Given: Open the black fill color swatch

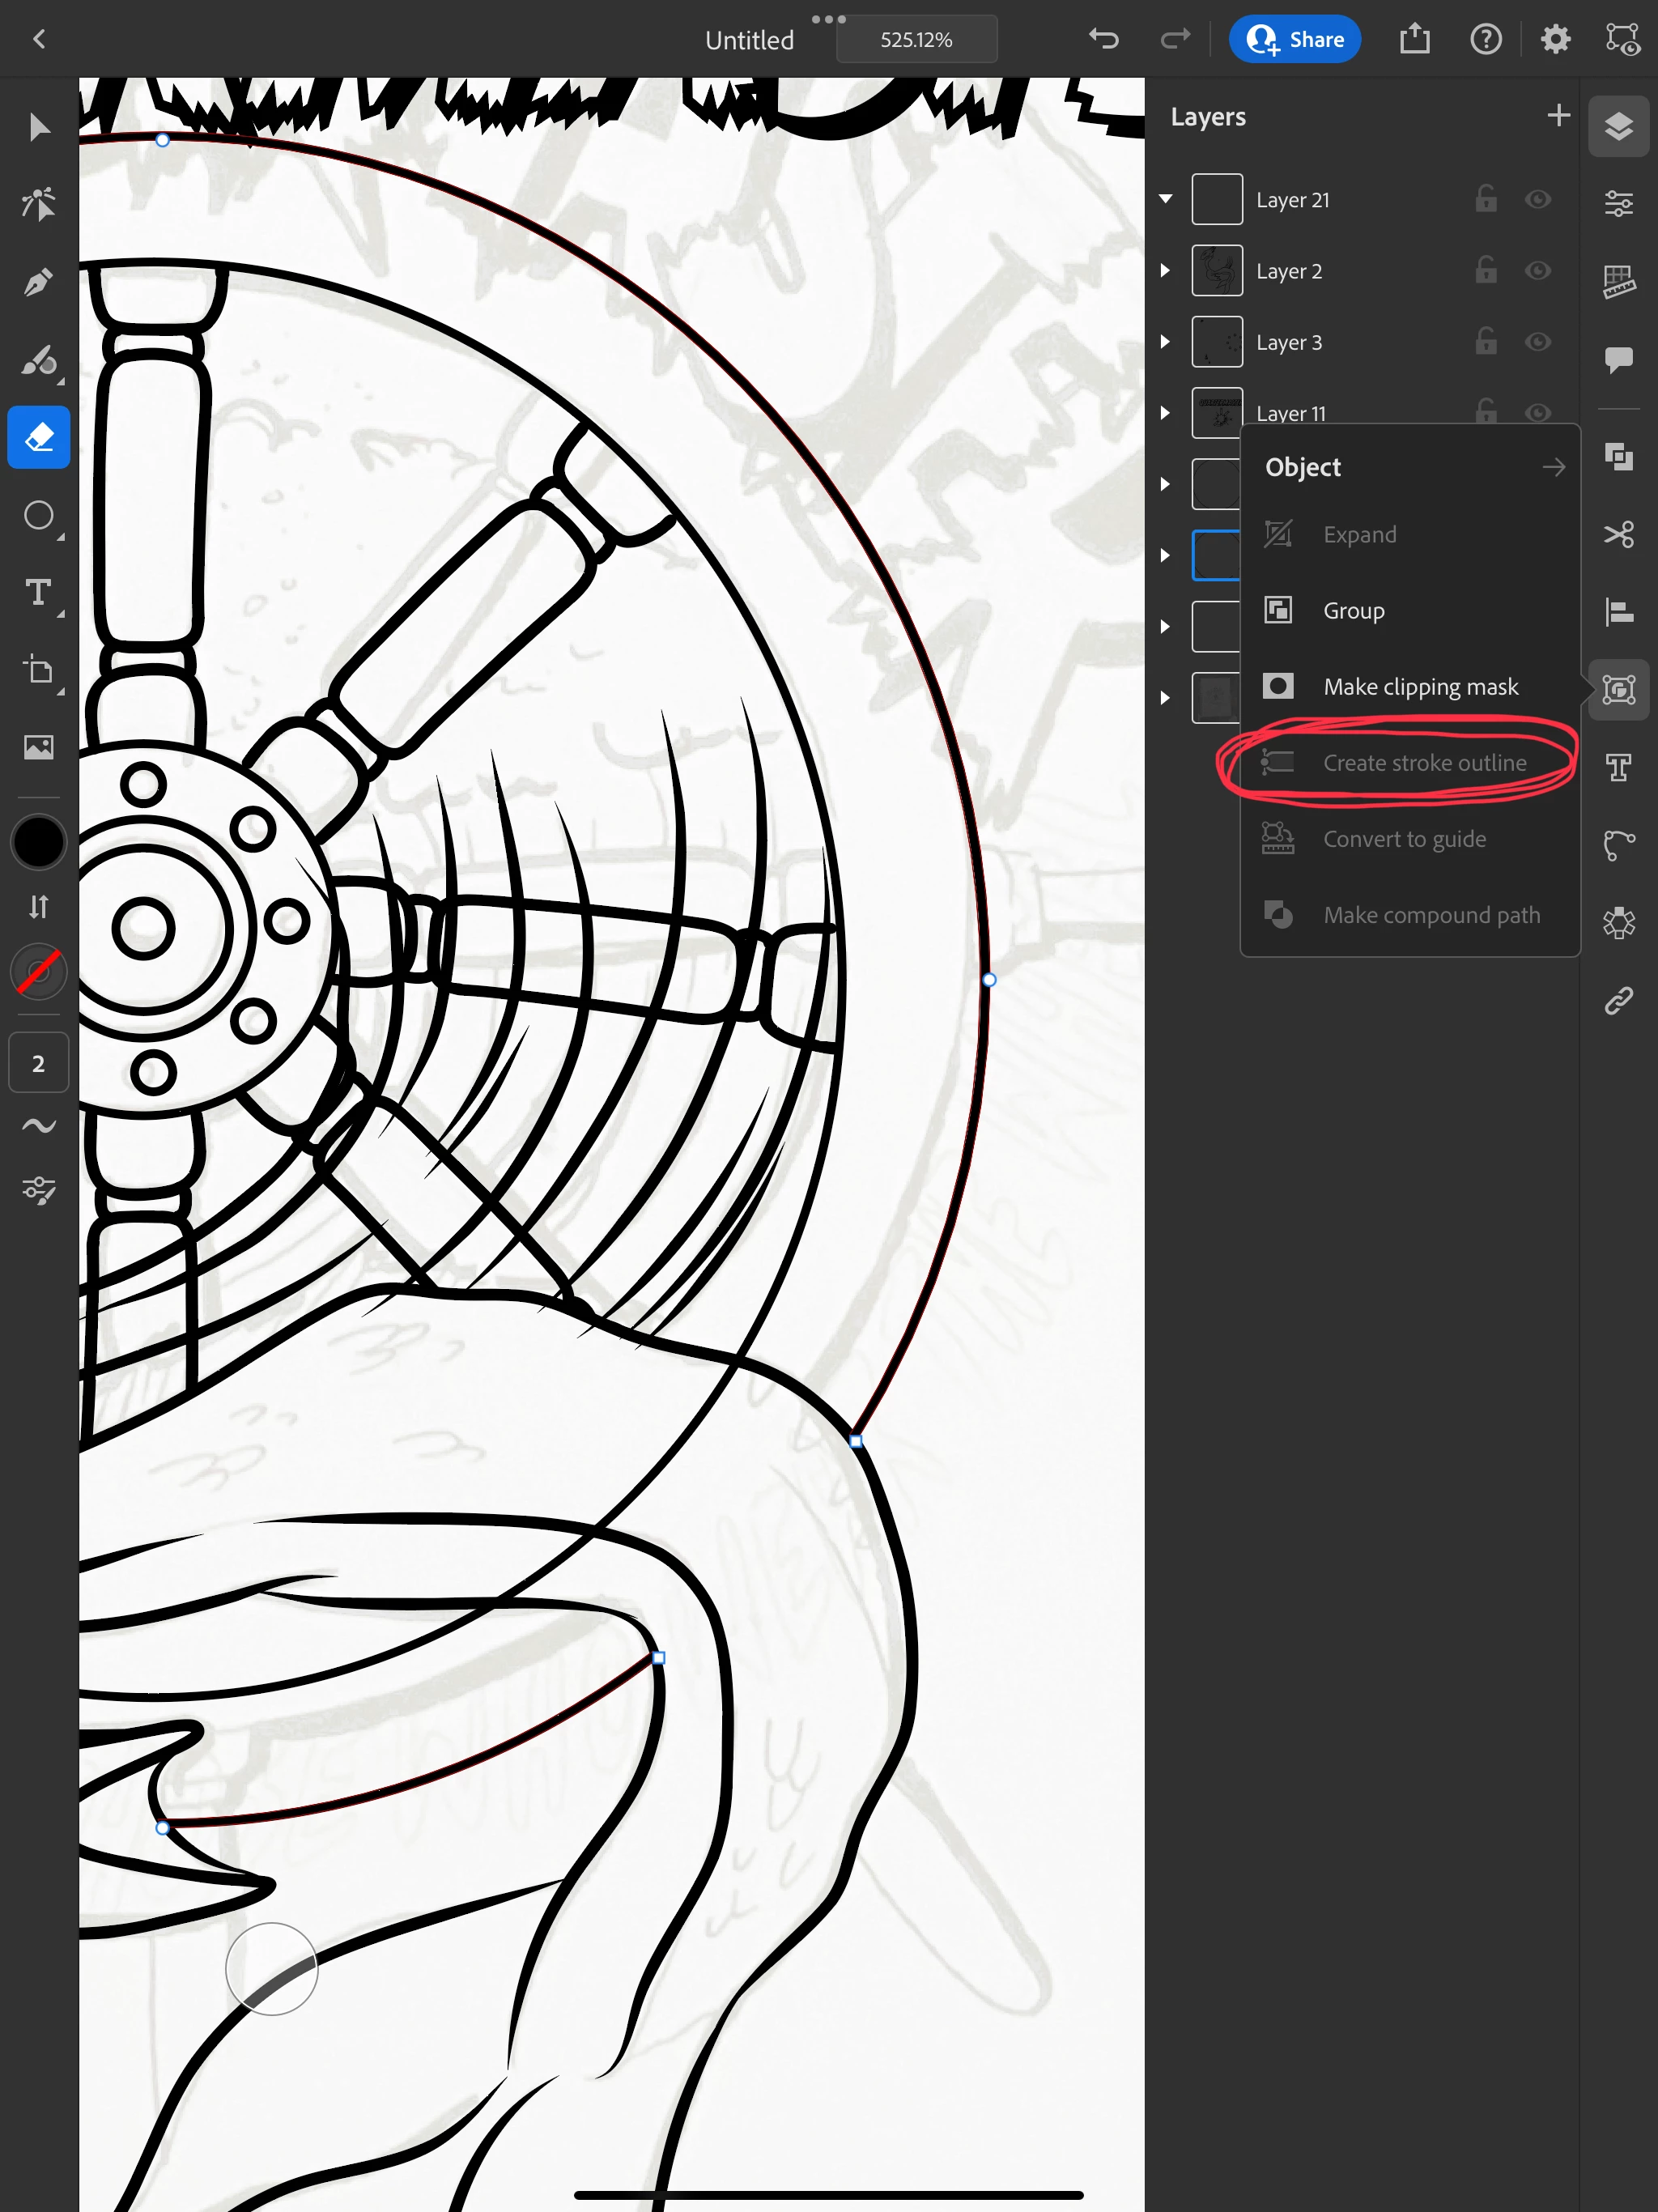Looking at the screenshot, I should (x=38, y=842).
